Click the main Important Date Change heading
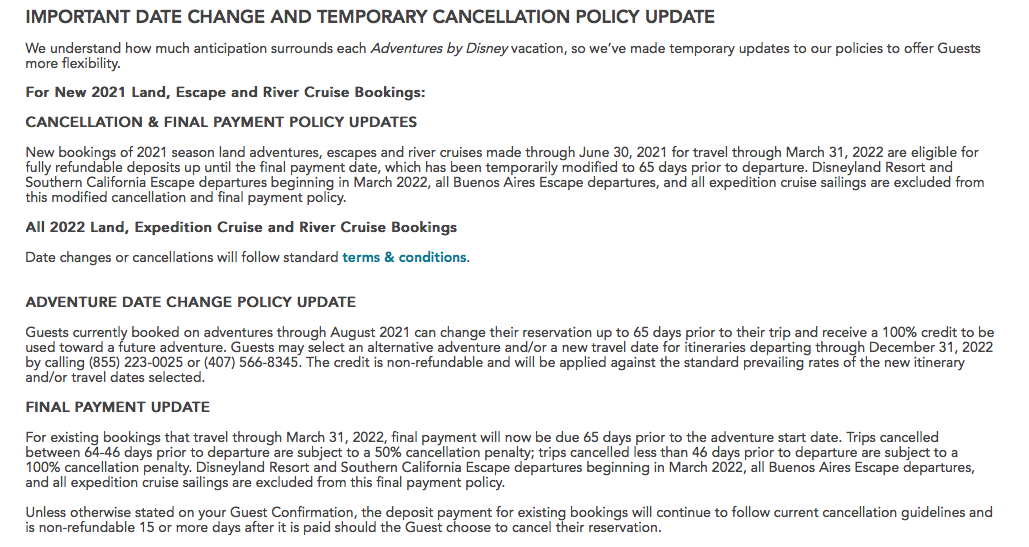 (x=370, y=17)
